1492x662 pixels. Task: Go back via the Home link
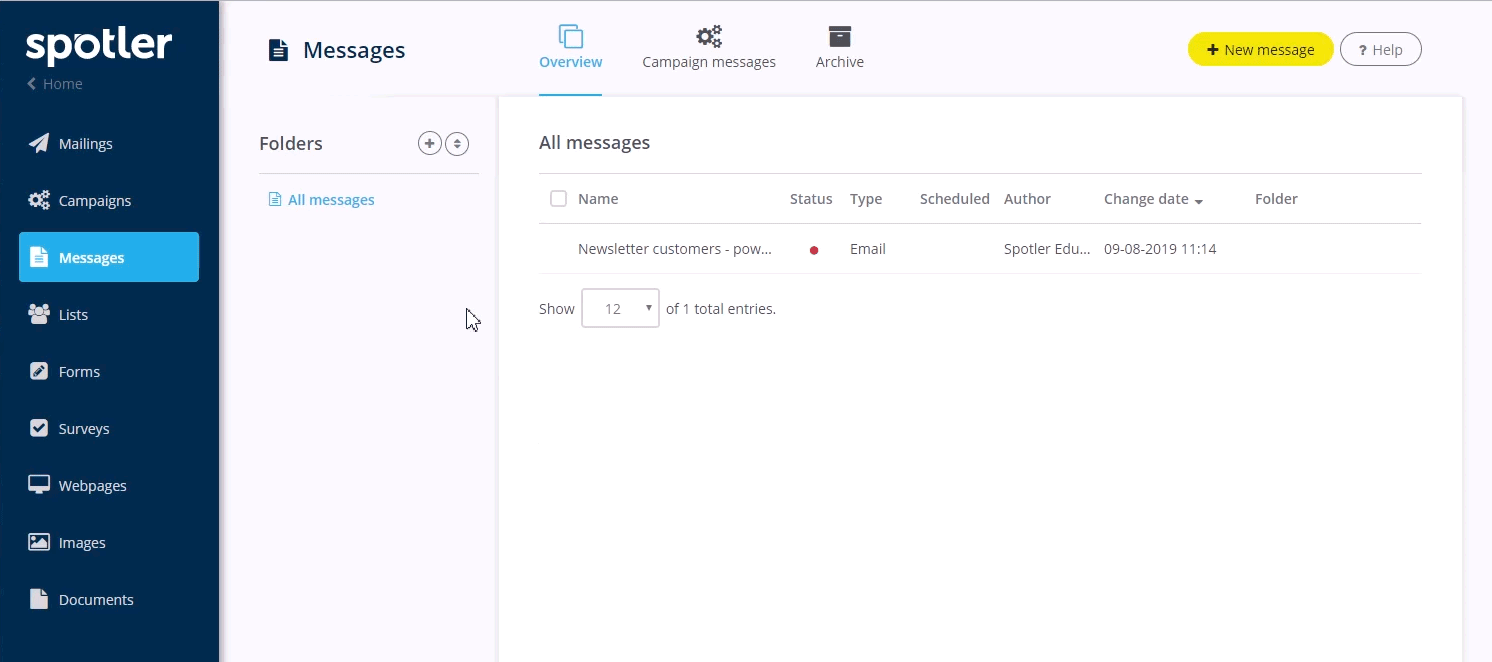tap(55, 84)
